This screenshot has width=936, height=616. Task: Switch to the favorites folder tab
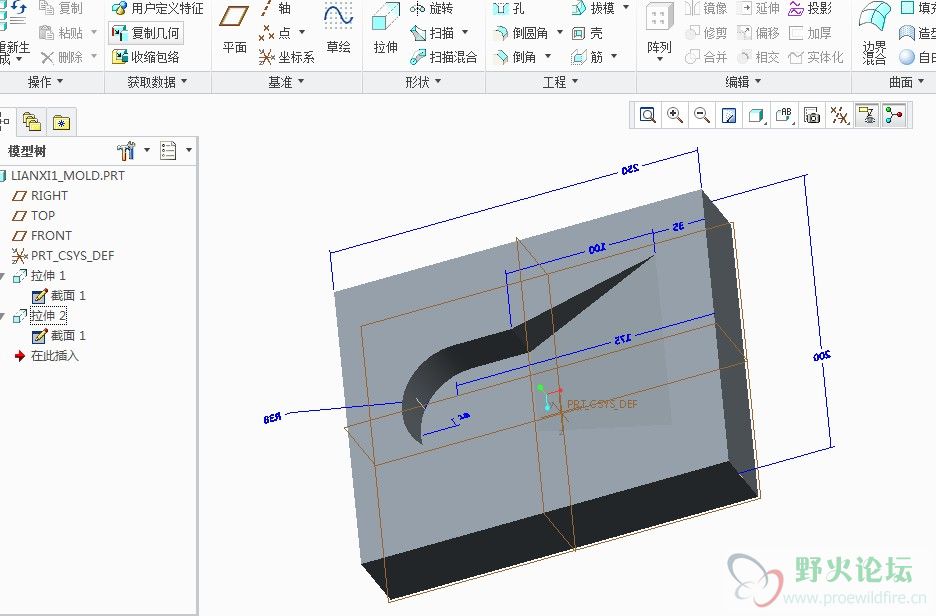pyautogui.click(x=61, y=122)
